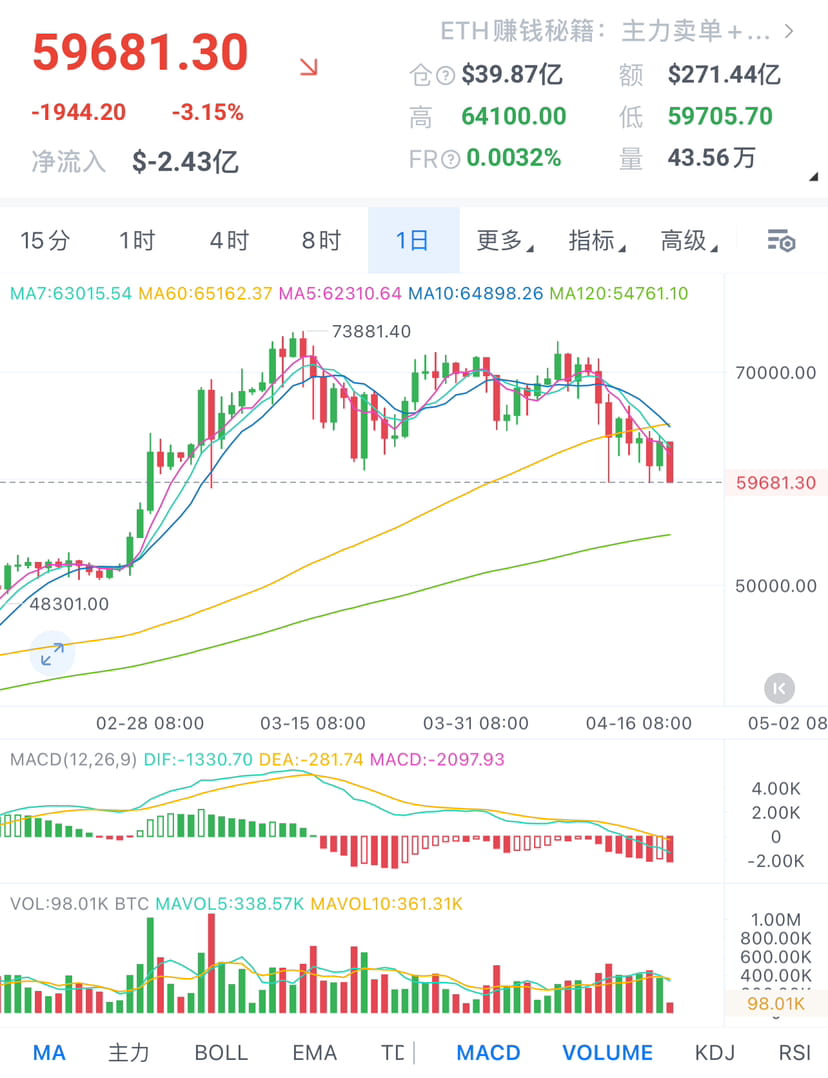Image resolution: width=828 pixels, height=1078 pixels.
Task: Select the MACD tab at the bottom
Action: tap(488, 1052)
